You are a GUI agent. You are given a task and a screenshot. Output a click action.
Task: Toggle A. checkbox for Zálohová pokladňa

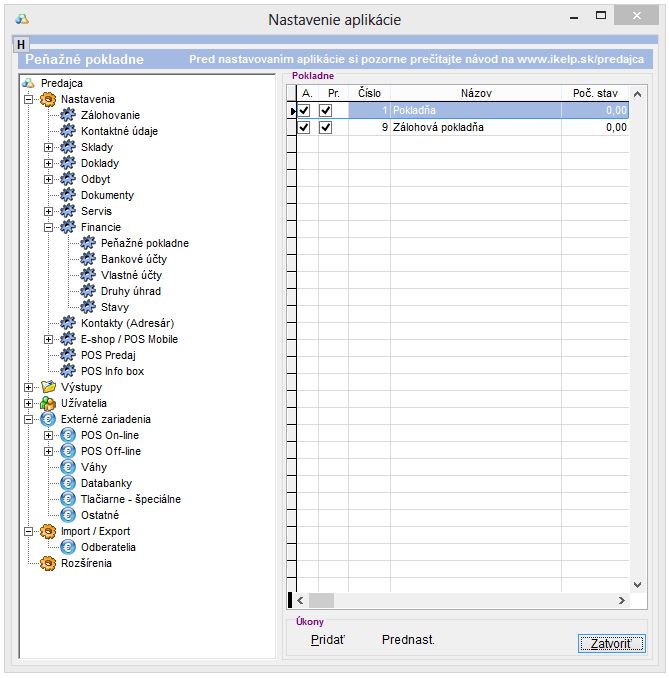pos(304,127)
